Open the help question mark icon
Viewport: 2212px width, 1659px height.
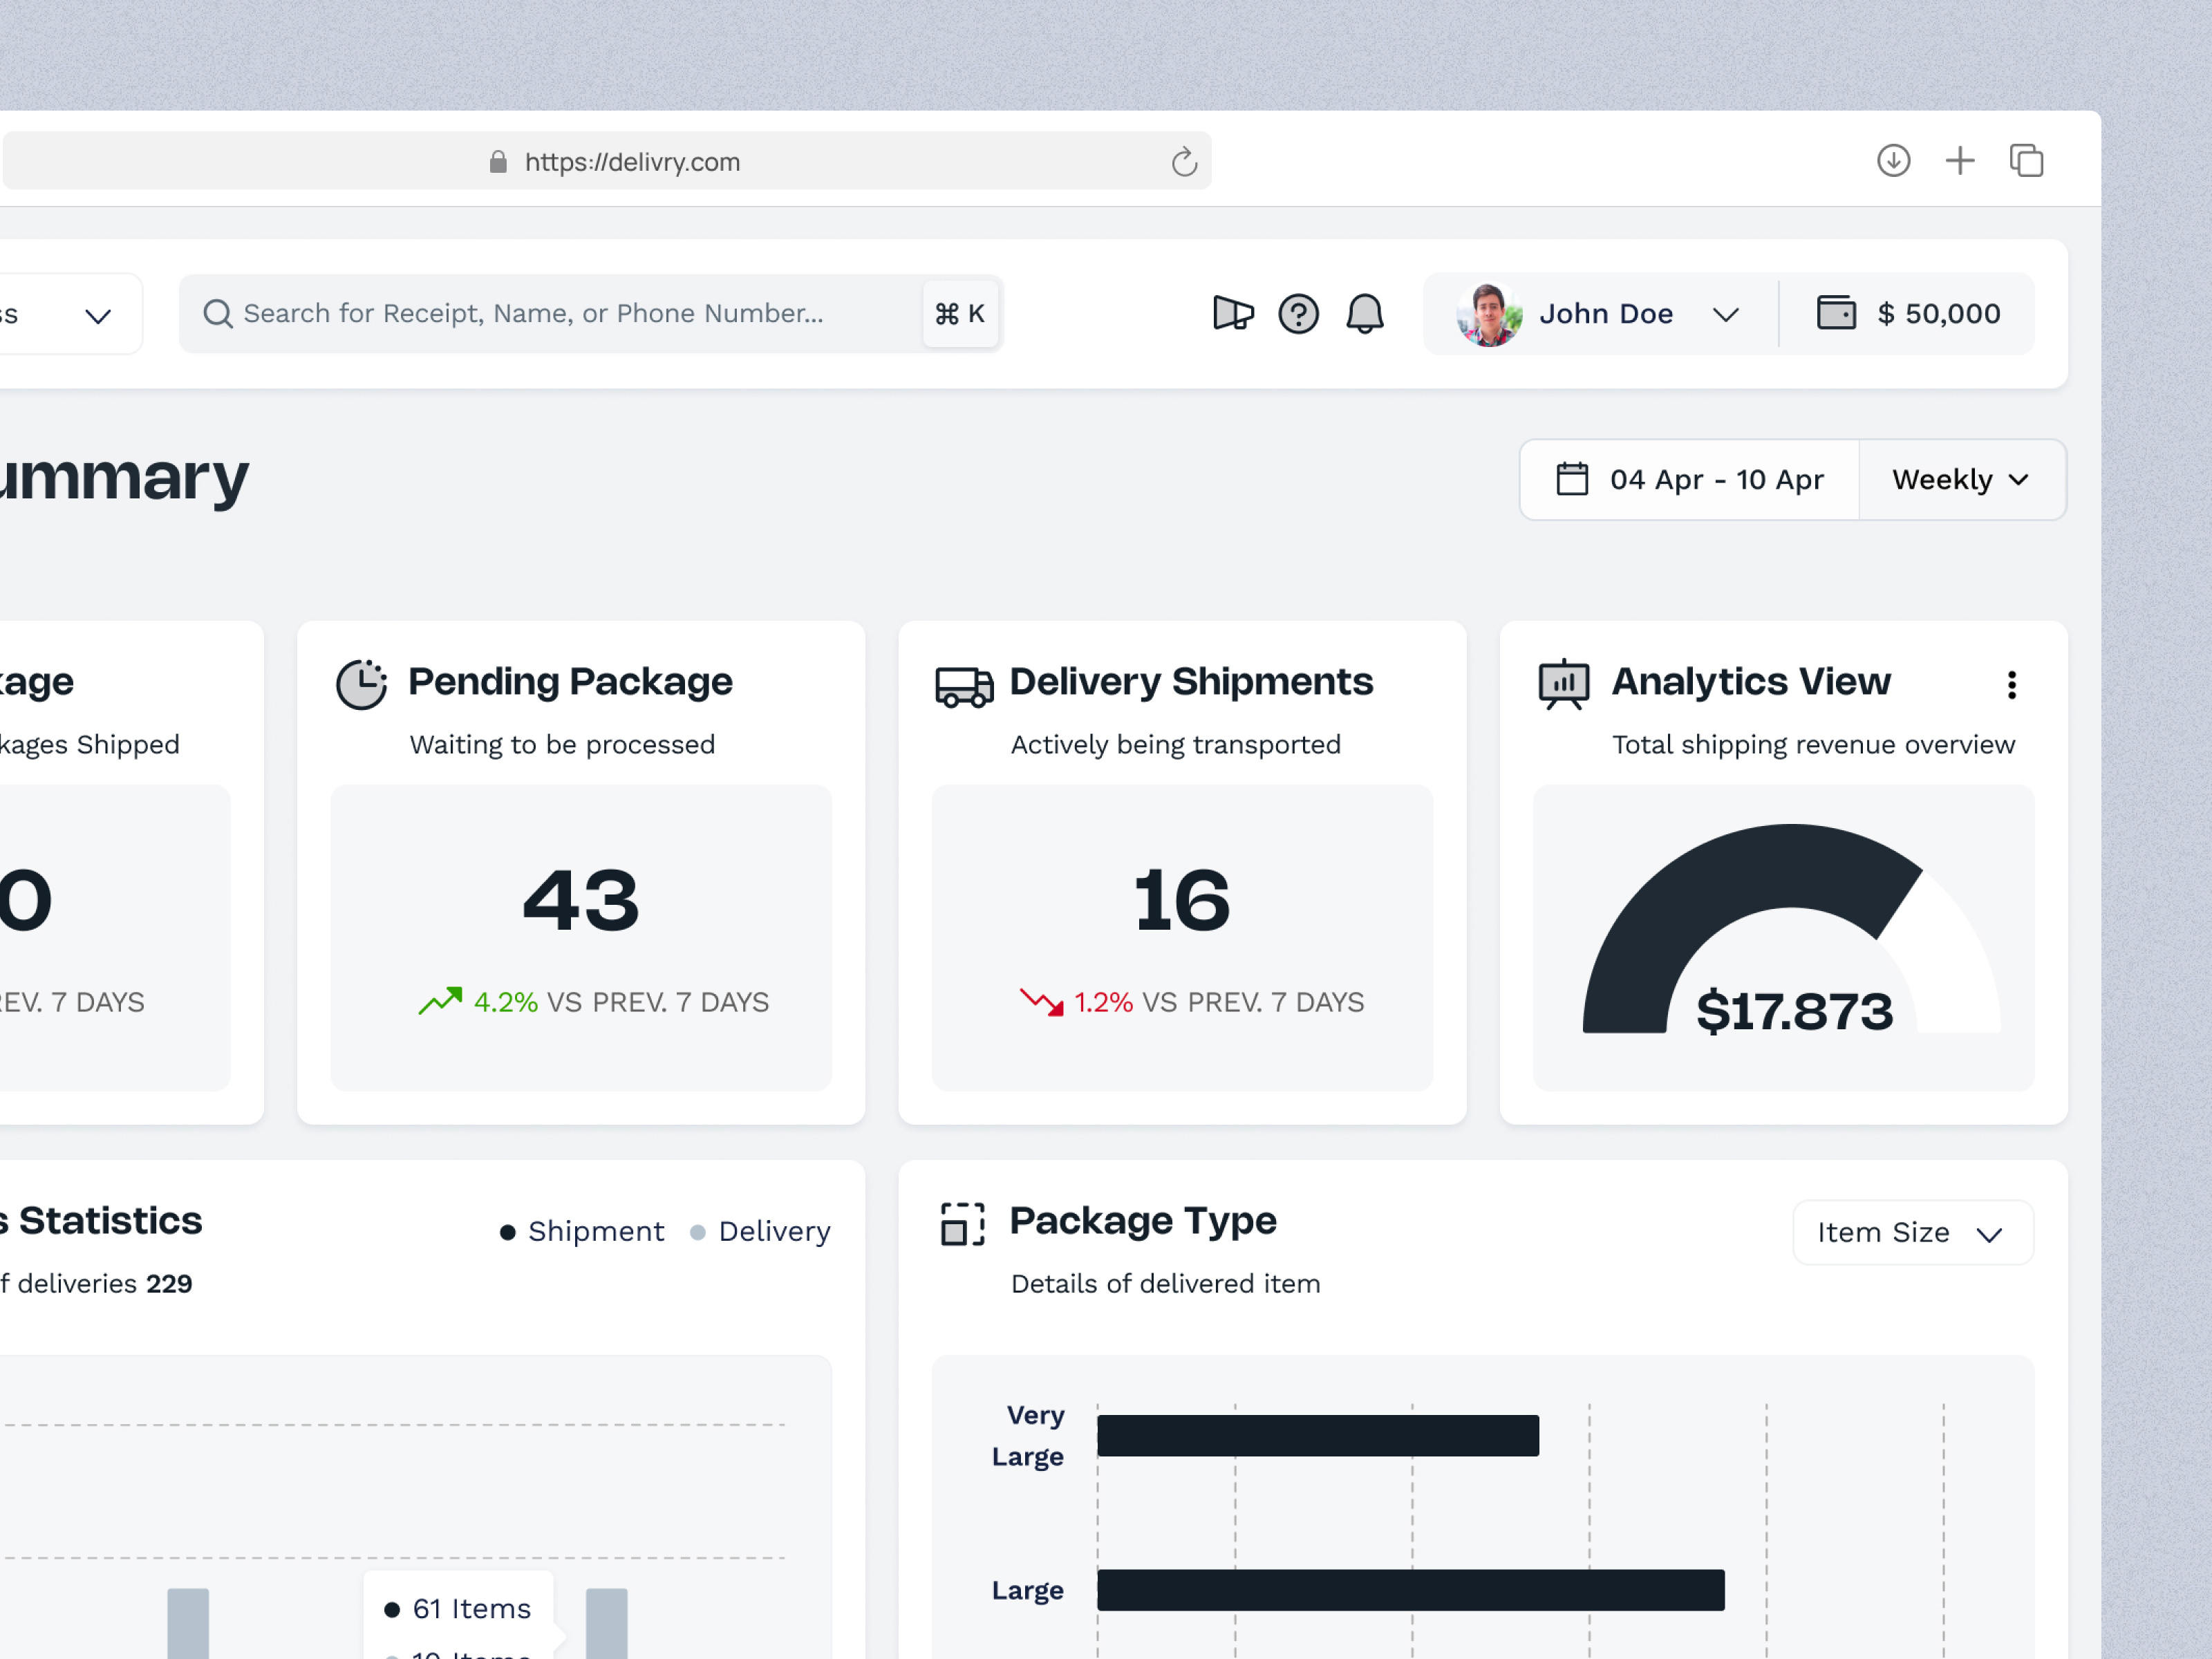pos(1298,314)
